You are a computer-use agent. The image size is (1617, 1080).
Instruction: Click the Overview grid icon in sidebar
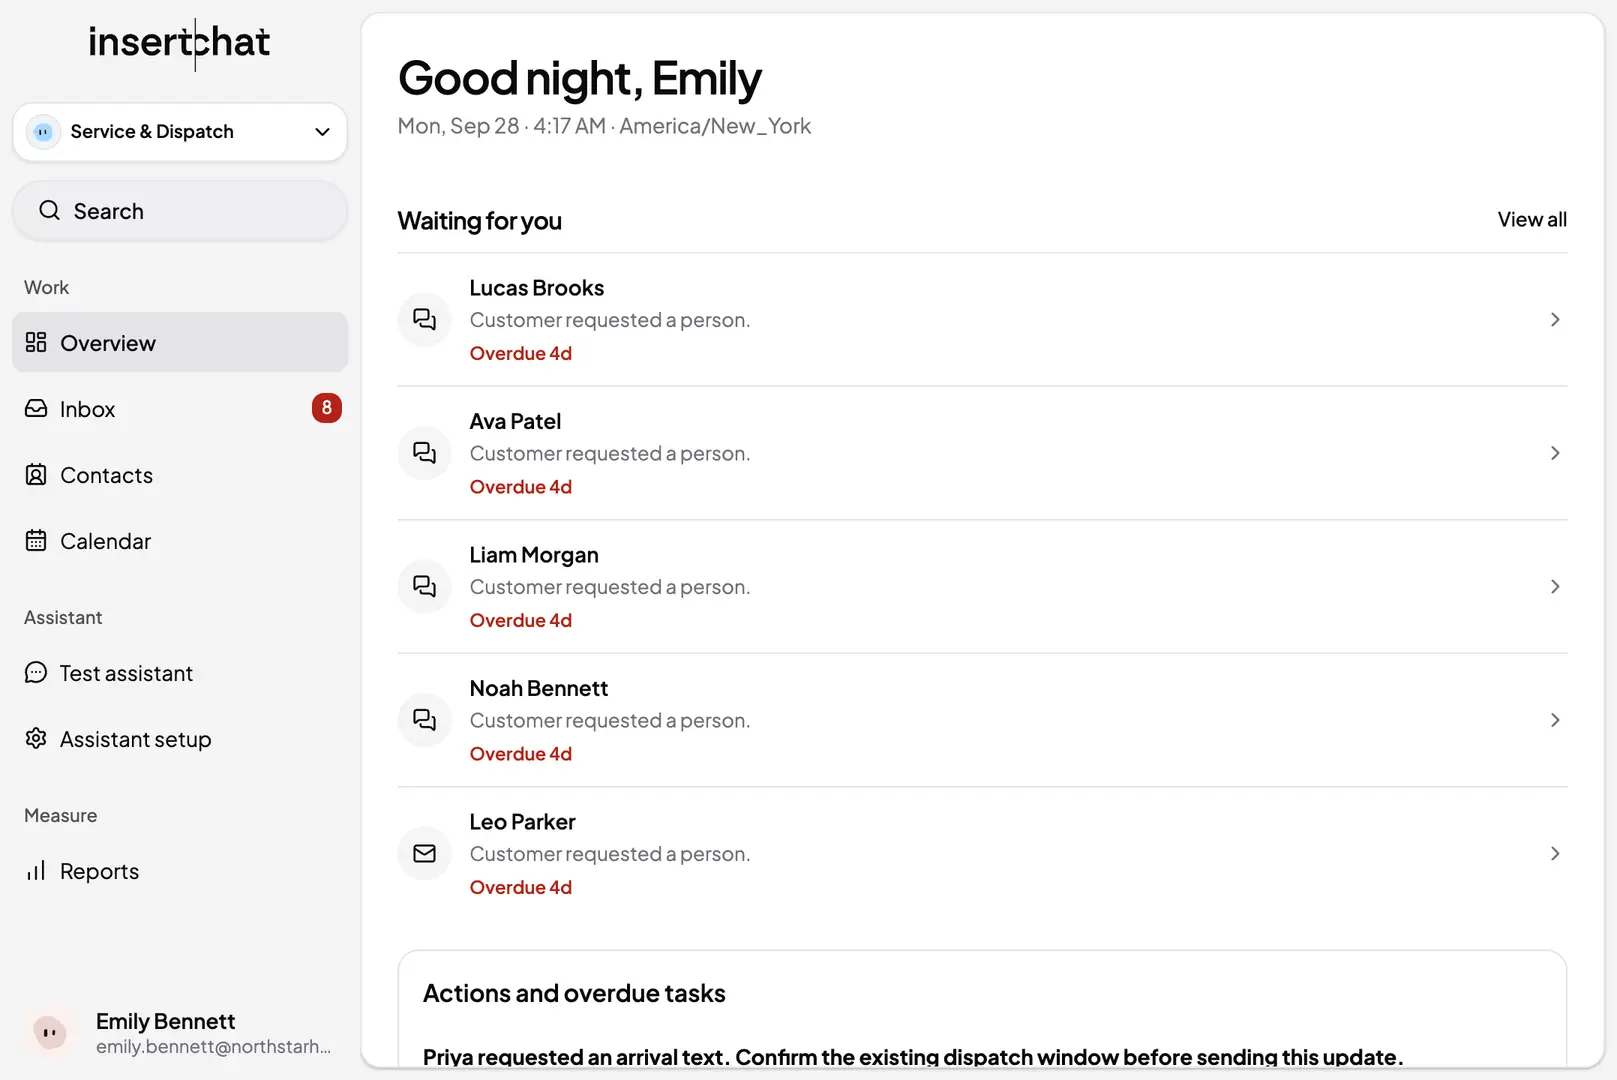(x=36, y=342)
